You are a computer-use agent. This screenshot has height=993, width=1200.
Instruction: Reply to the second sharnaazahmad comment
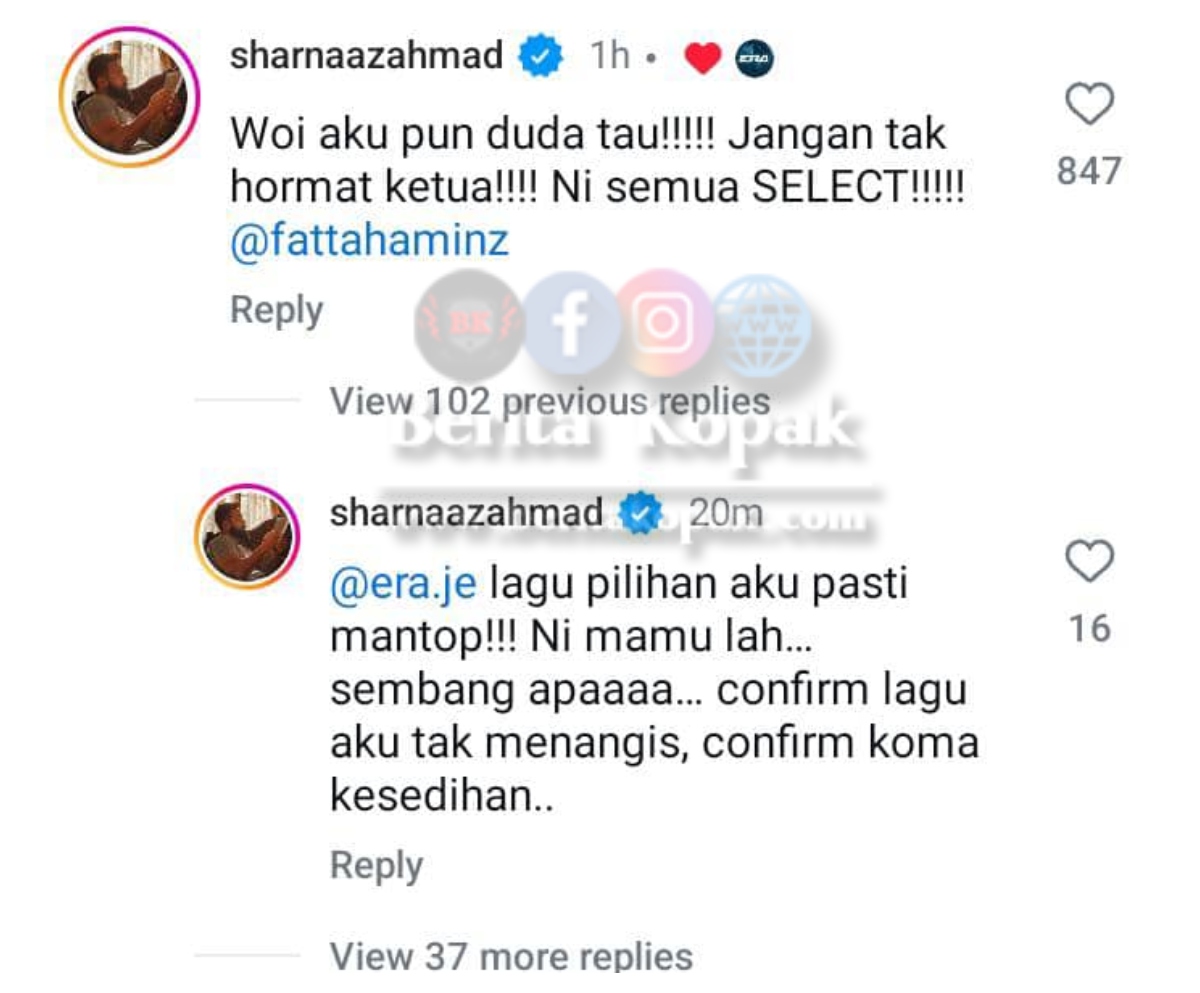click(377, 866)
